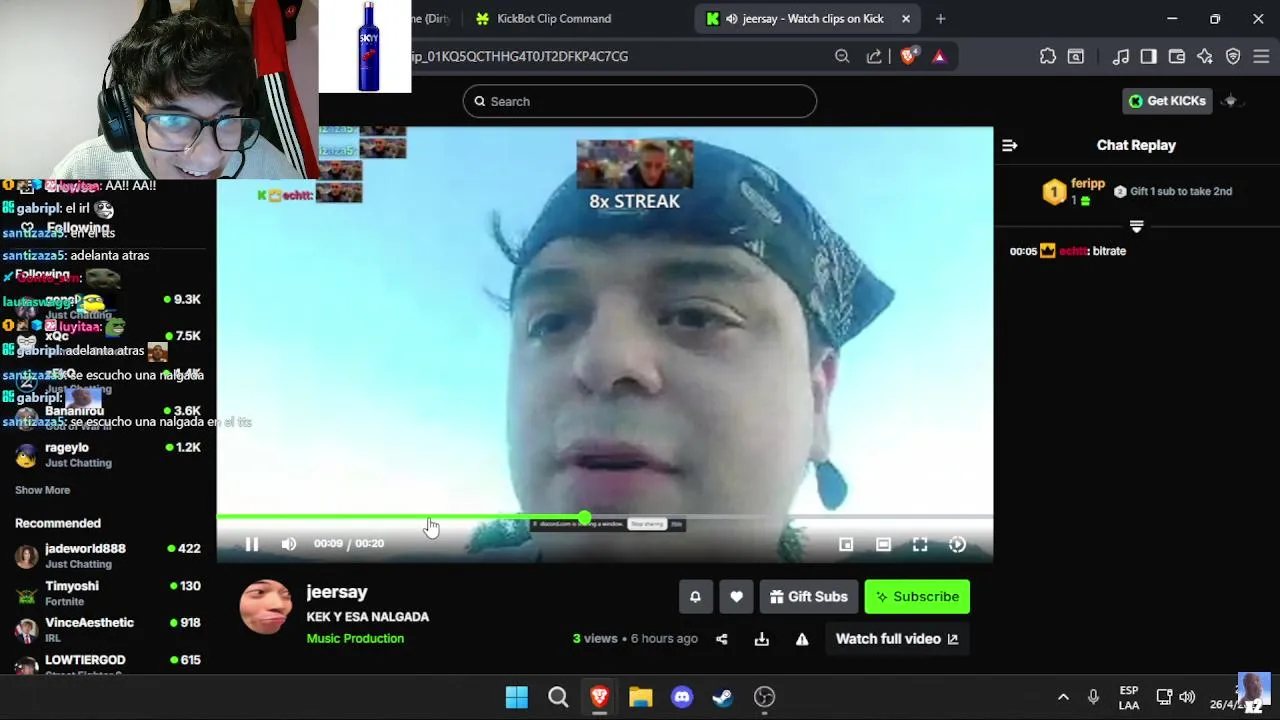Open the Windows Start menu
The image size is (1280, 720).
pos(517,697)
